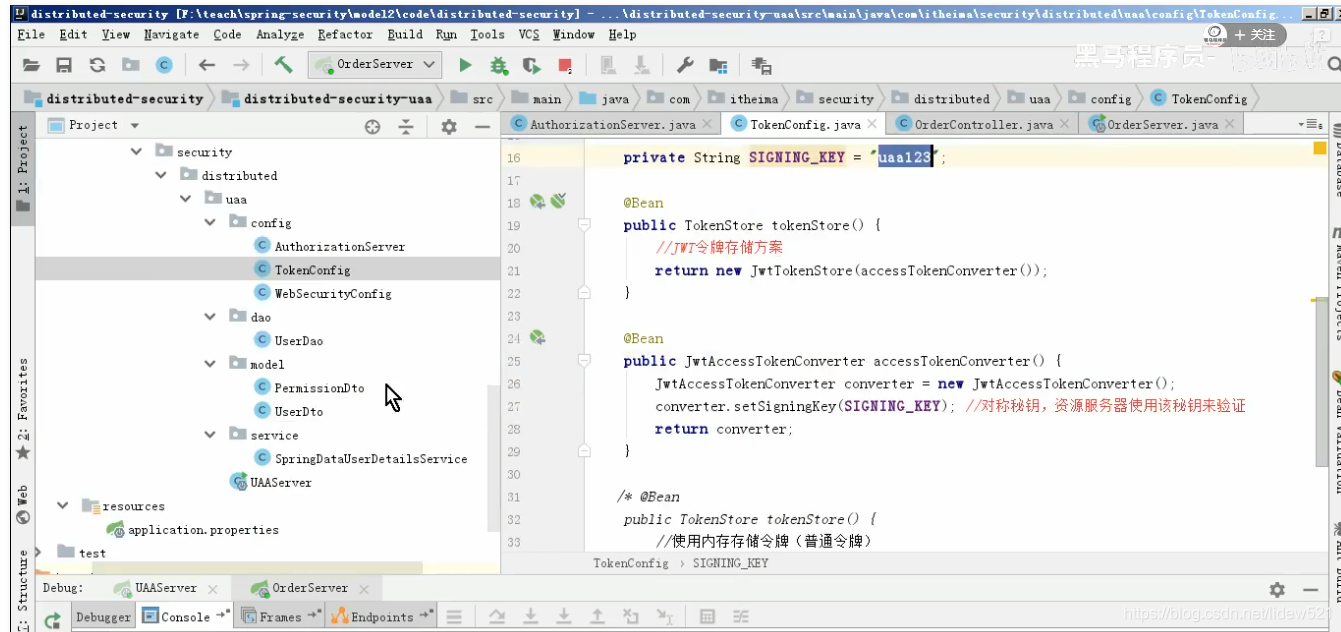Collapse the distributed package node
This screenshot has width=1341, height=632.
point(162,175)
